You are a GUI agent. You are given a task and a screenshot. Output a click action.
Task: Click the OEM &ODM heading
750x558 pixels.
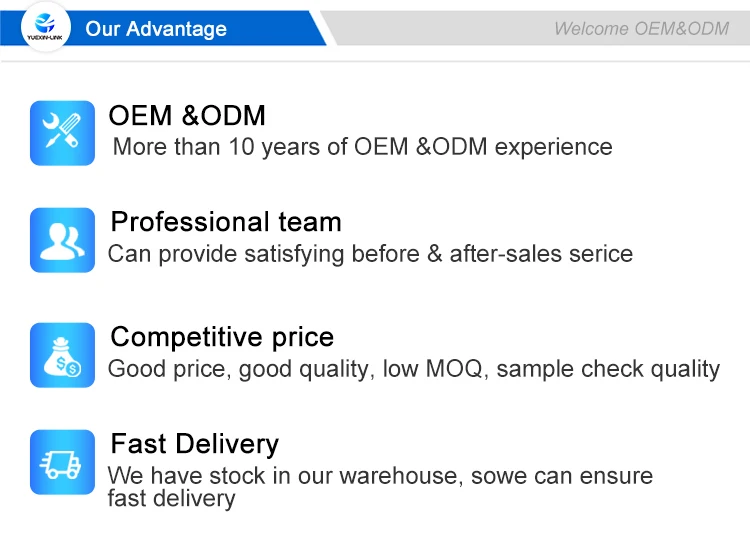(x=187, y=115)
